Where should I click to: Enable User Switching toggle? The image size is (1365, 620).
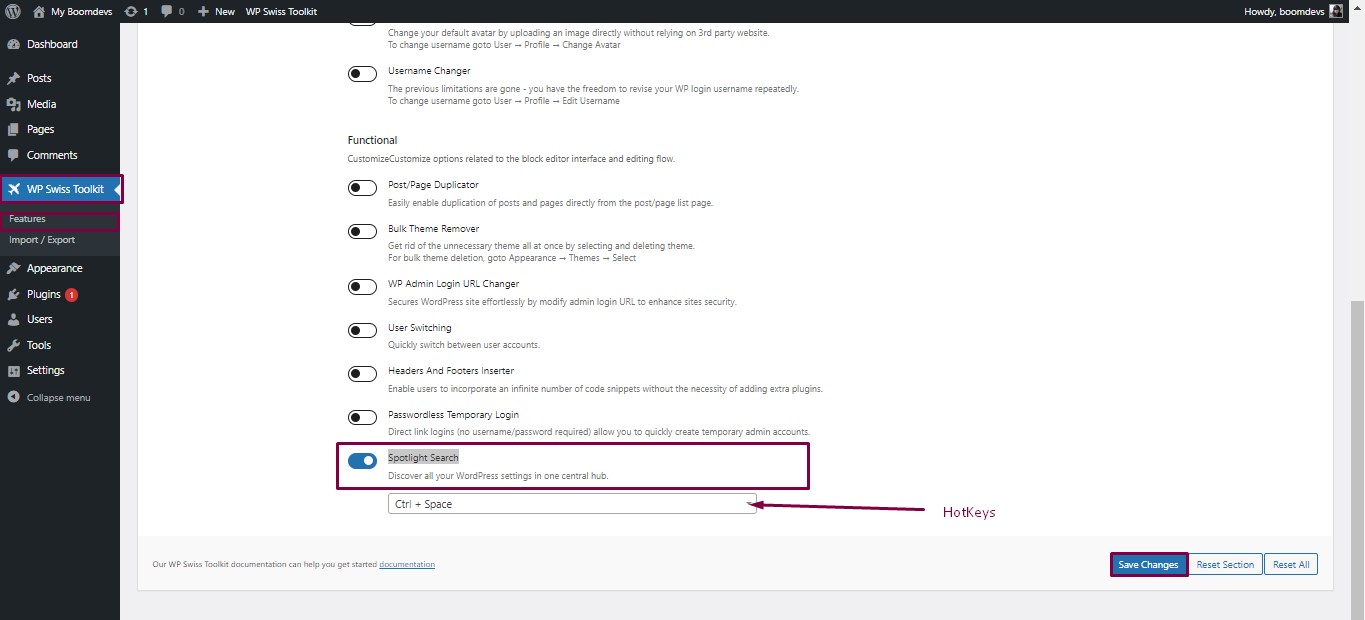[362, 330]
